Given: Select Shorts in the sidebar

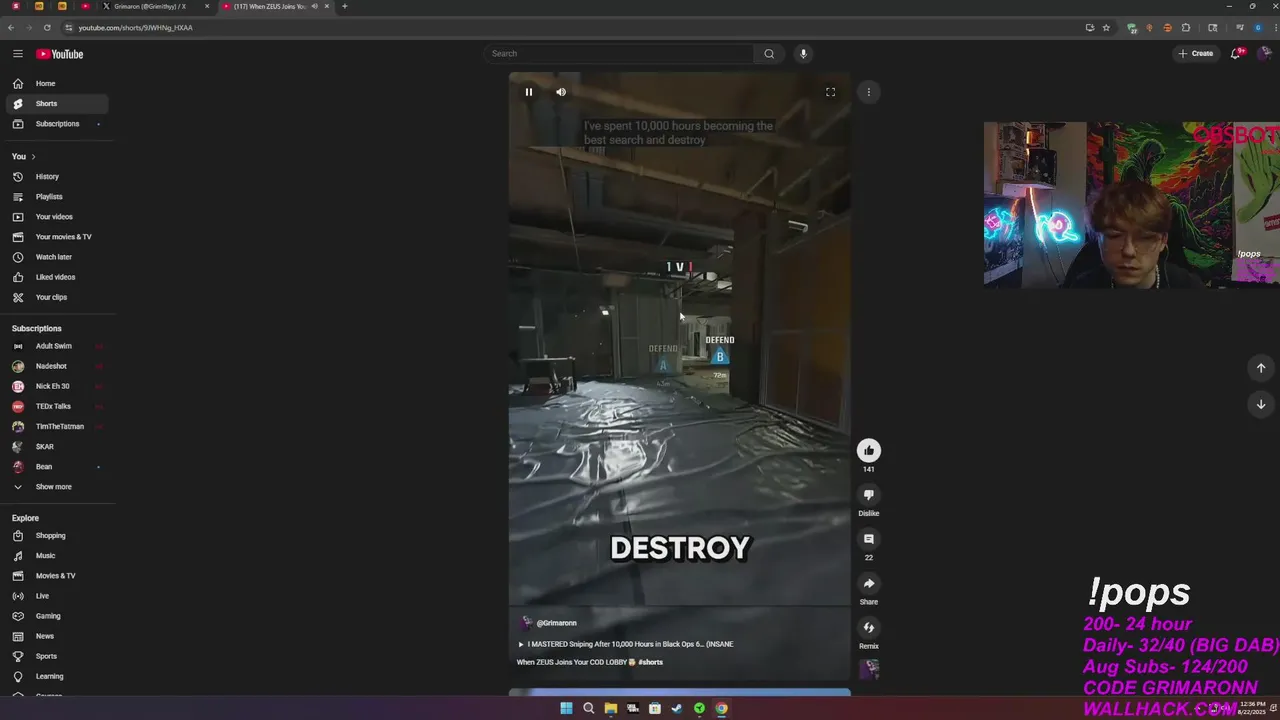Looking at the screenshot, I should [57, 104].
